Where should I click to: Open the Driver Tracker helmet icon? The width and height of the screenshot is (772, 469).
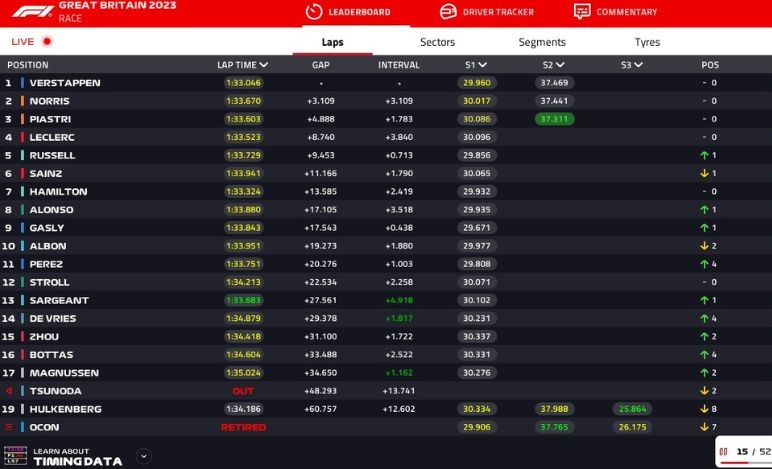click(448, 12)
